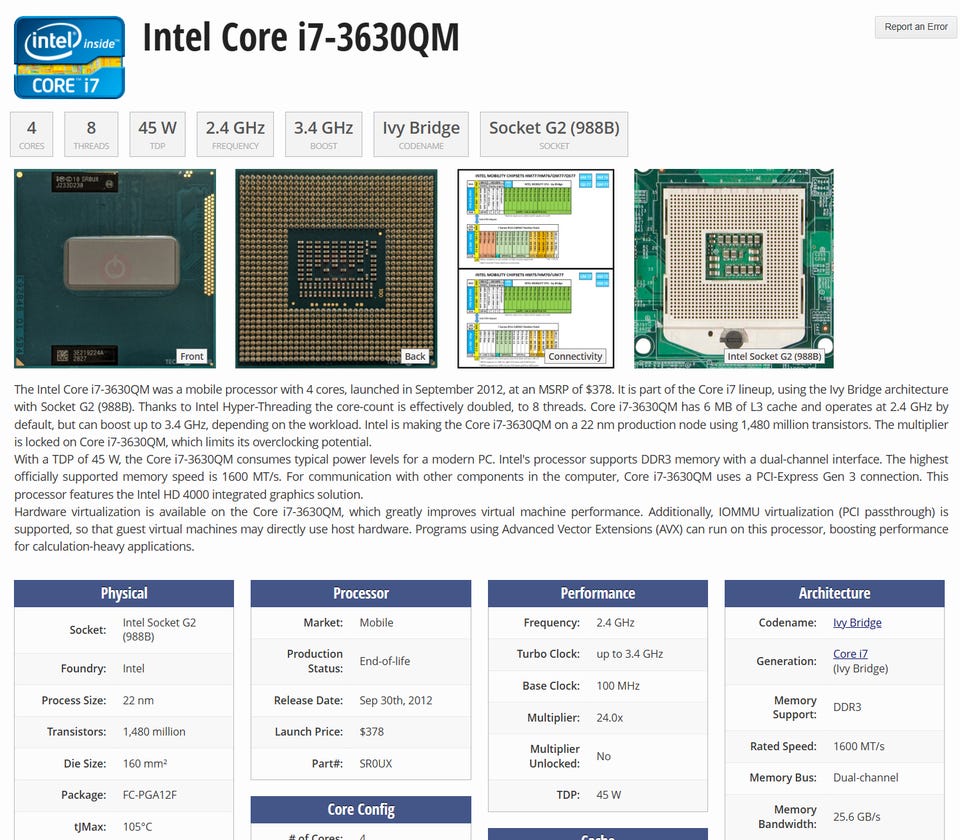Select the 'Mobile' market value
960x840 pixels.
coord(377,623)
